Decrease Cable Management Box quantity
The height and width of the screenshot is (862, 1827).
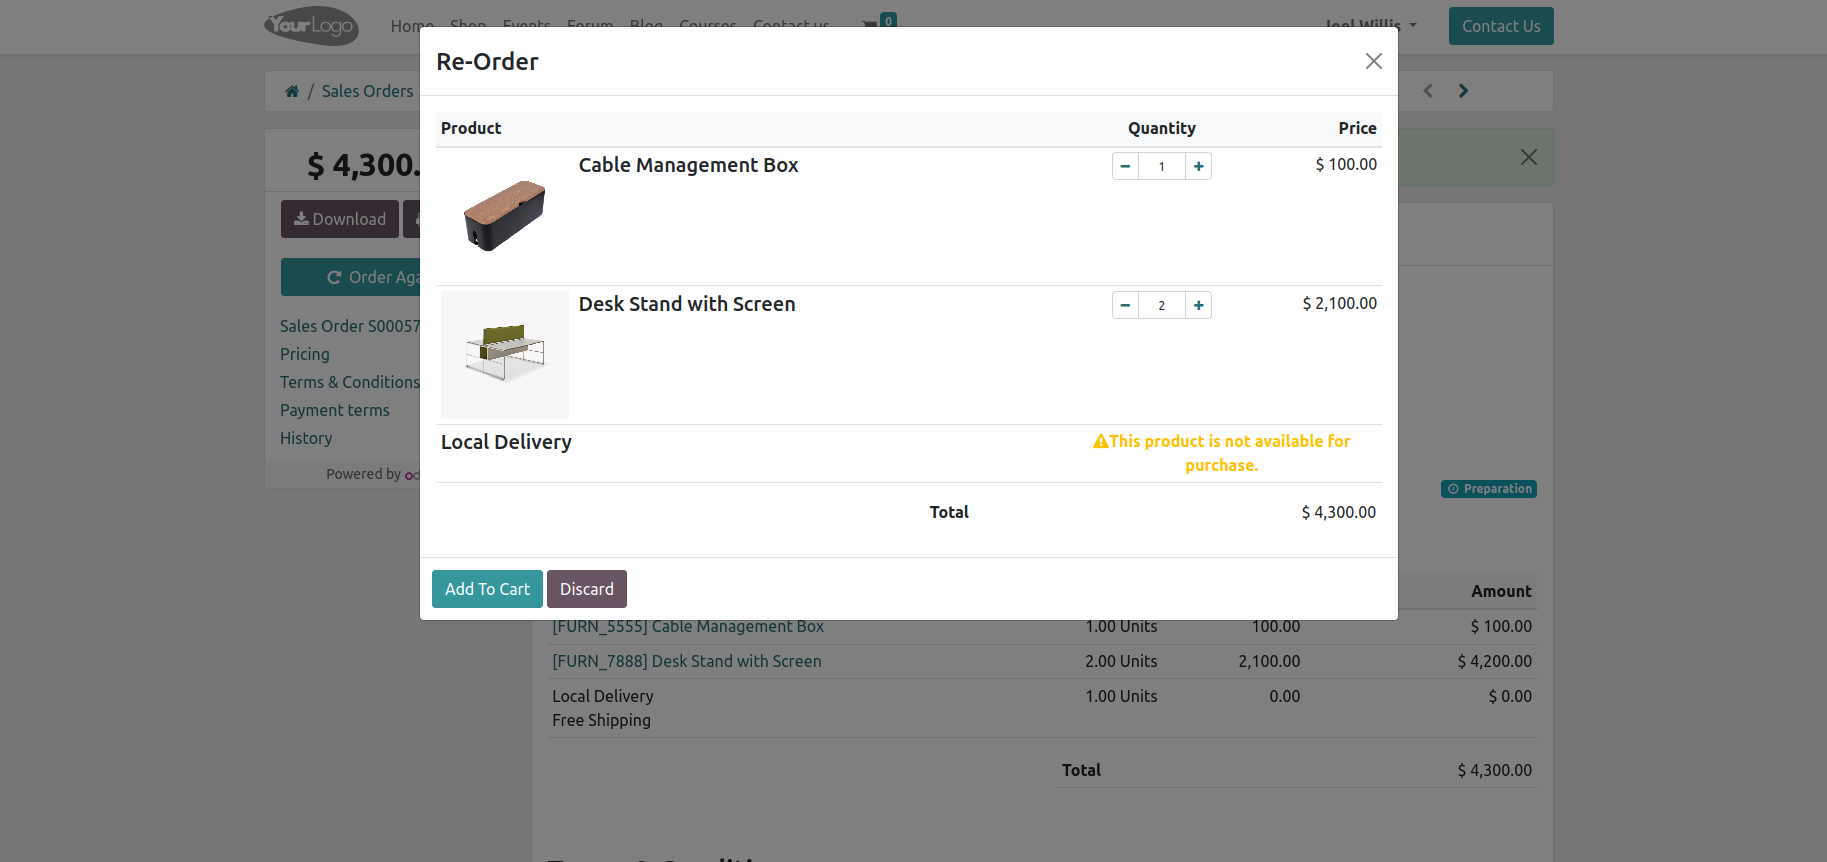(x=1125, y=166)
